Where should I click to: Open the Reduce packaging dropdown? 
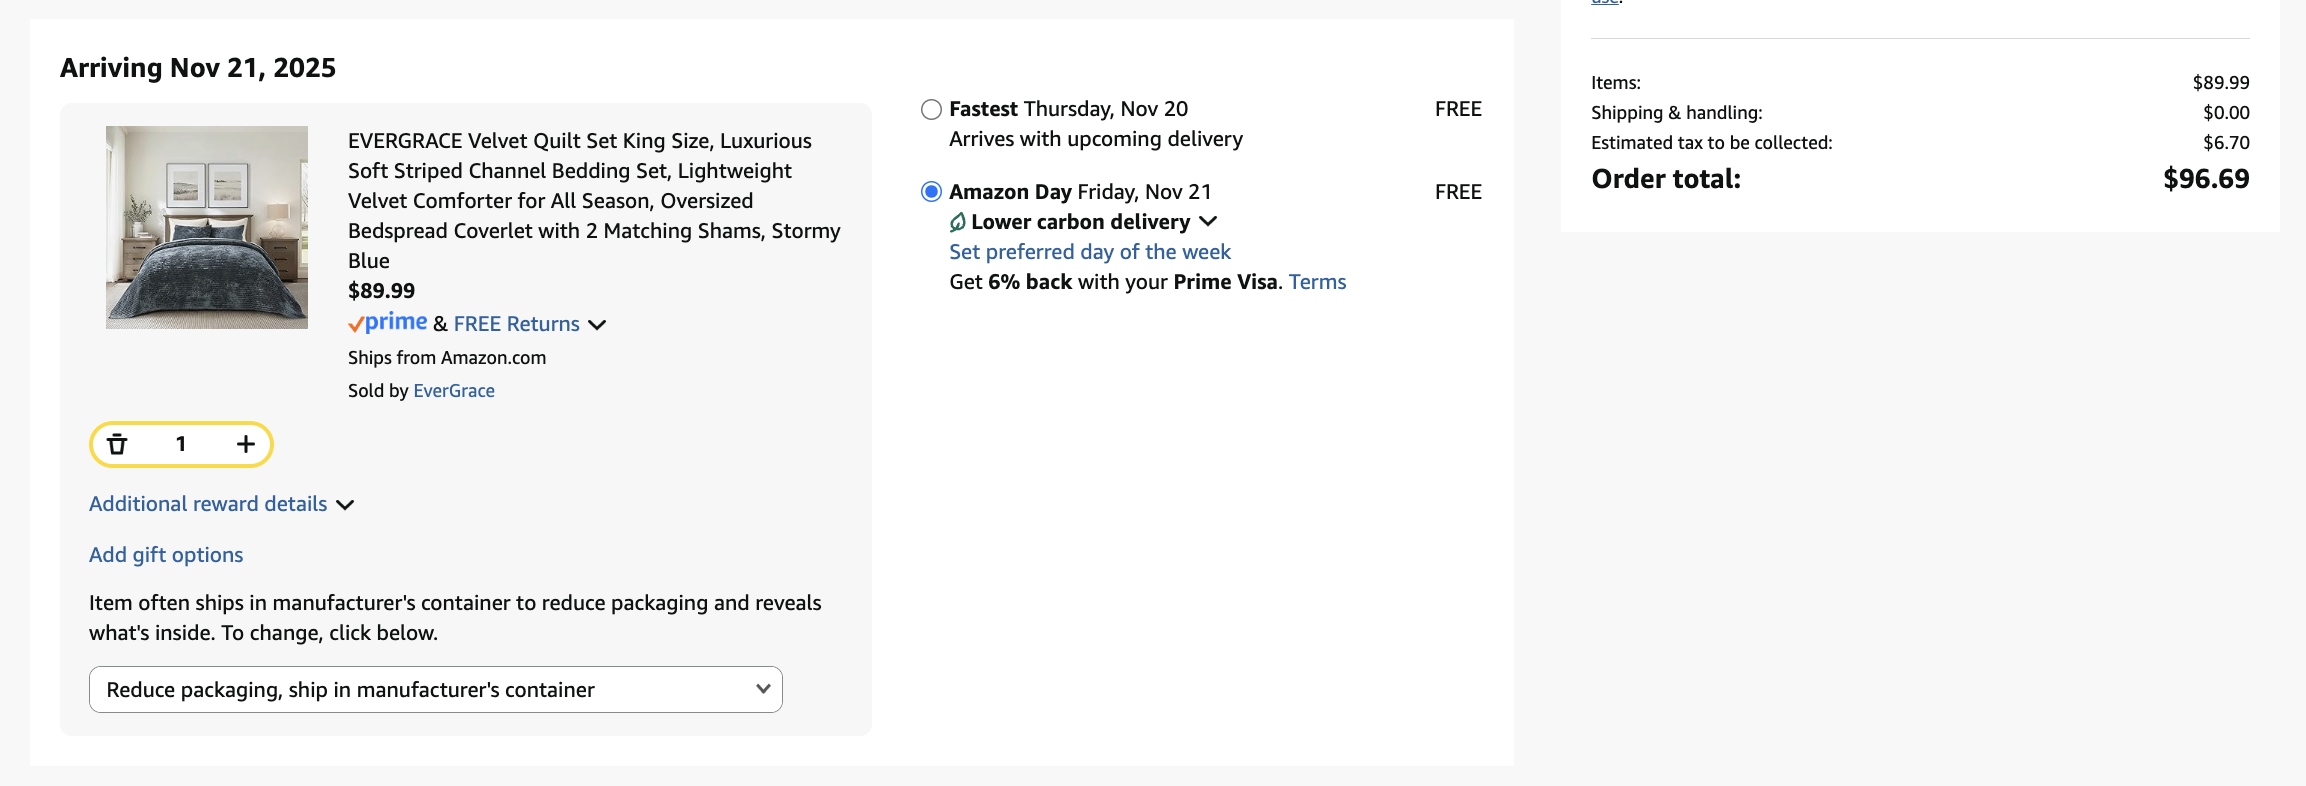[x=436, y=689]
